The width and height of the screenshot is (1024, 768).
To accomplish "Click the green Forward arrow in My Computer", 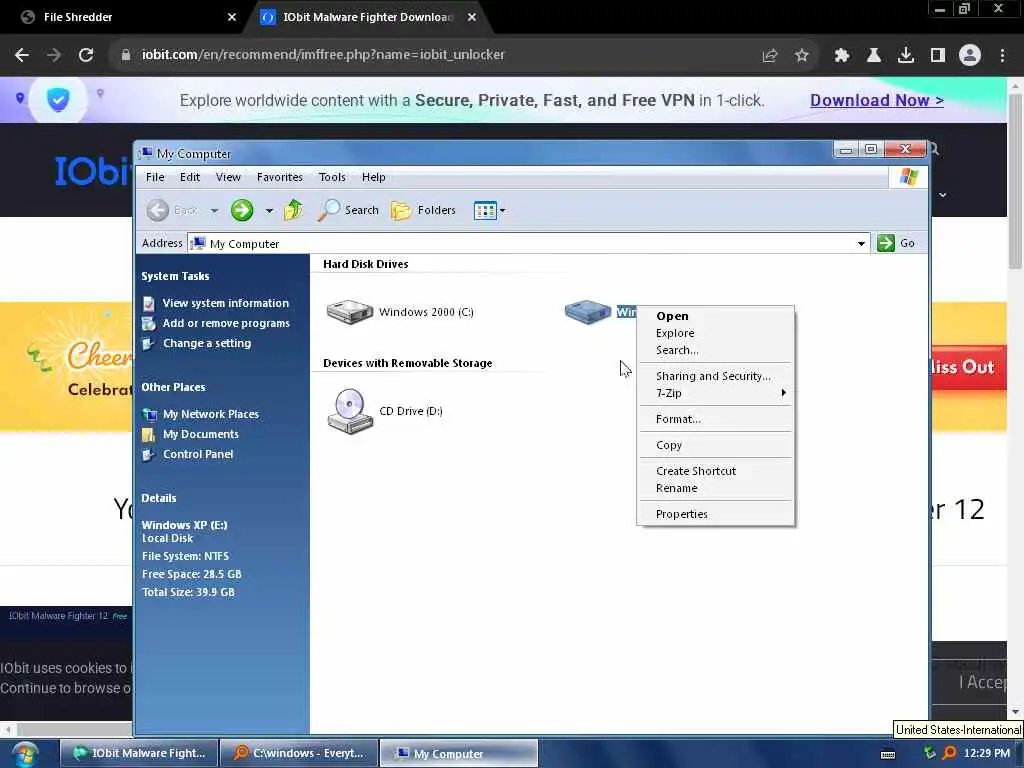I will pos(242,210).
